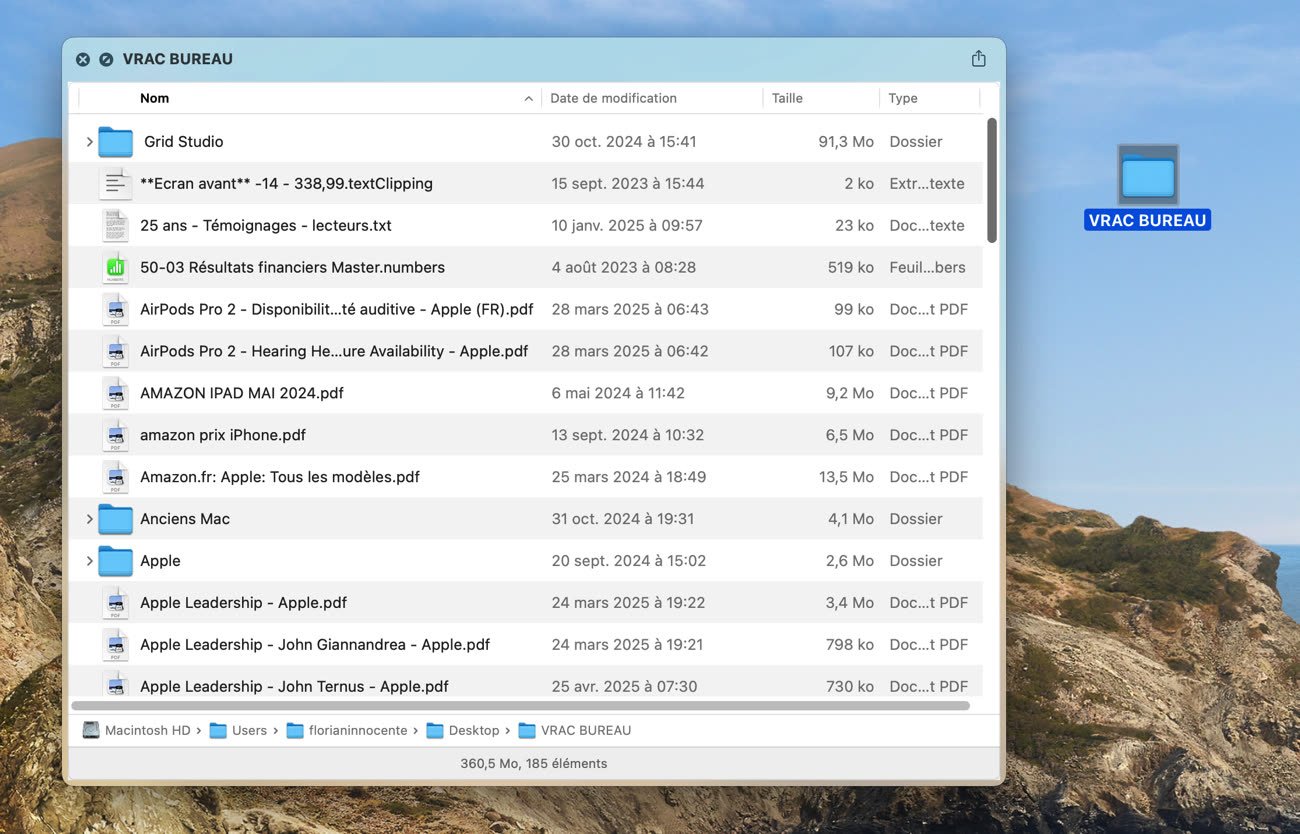Click the PDF icon for AMAZON IPAD MAI 2024

click(116, 394)
